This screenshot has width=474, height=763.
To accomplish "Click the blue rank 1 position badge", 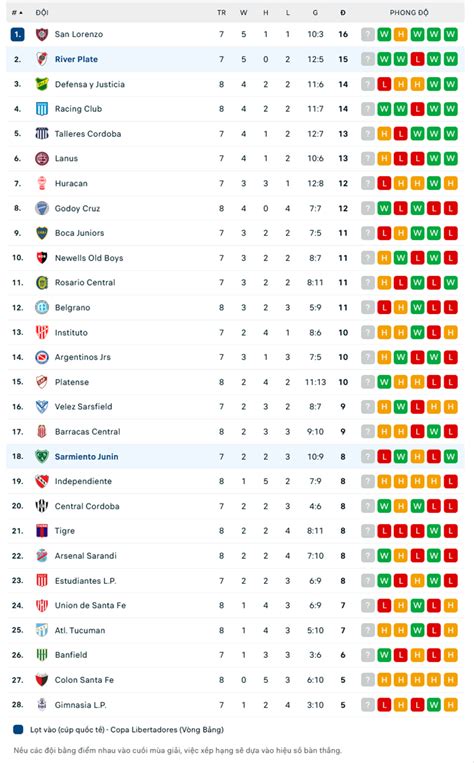I will tap(17, 34).
